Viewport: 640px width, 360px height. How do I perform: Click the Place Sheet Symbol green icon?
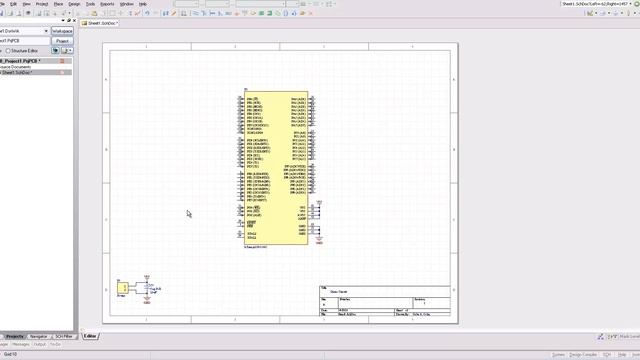pos(261,13)
